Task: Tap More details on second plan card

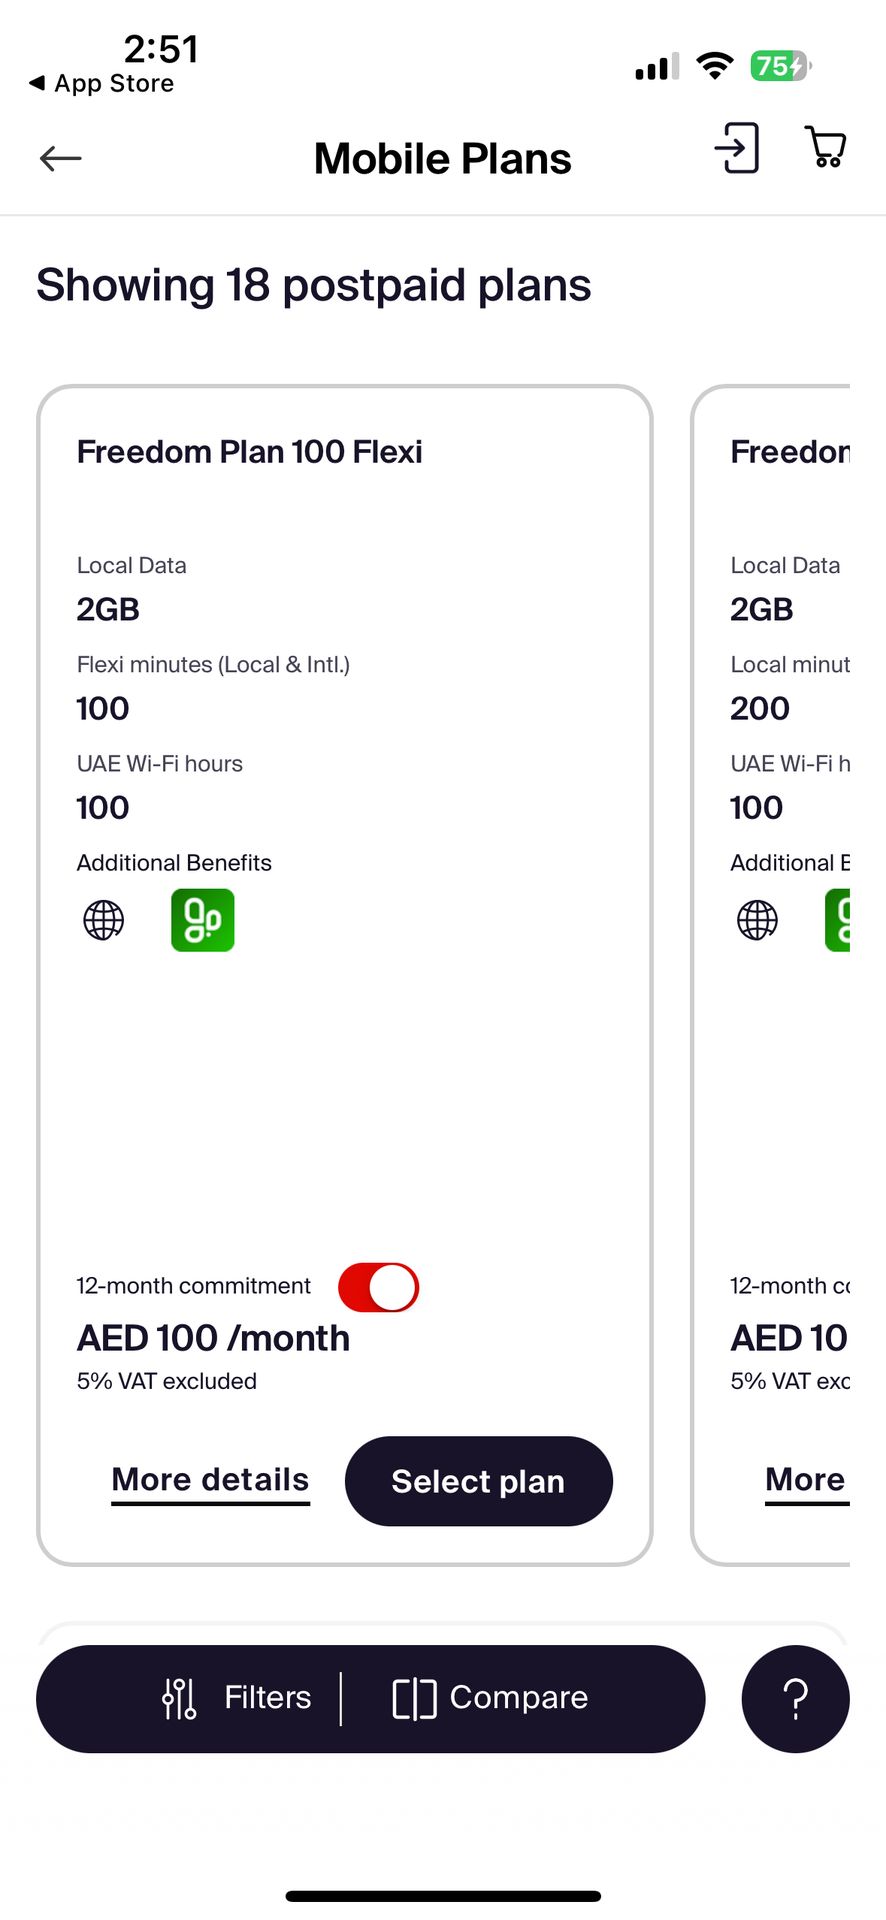Action: click(x=805, y=1480)
